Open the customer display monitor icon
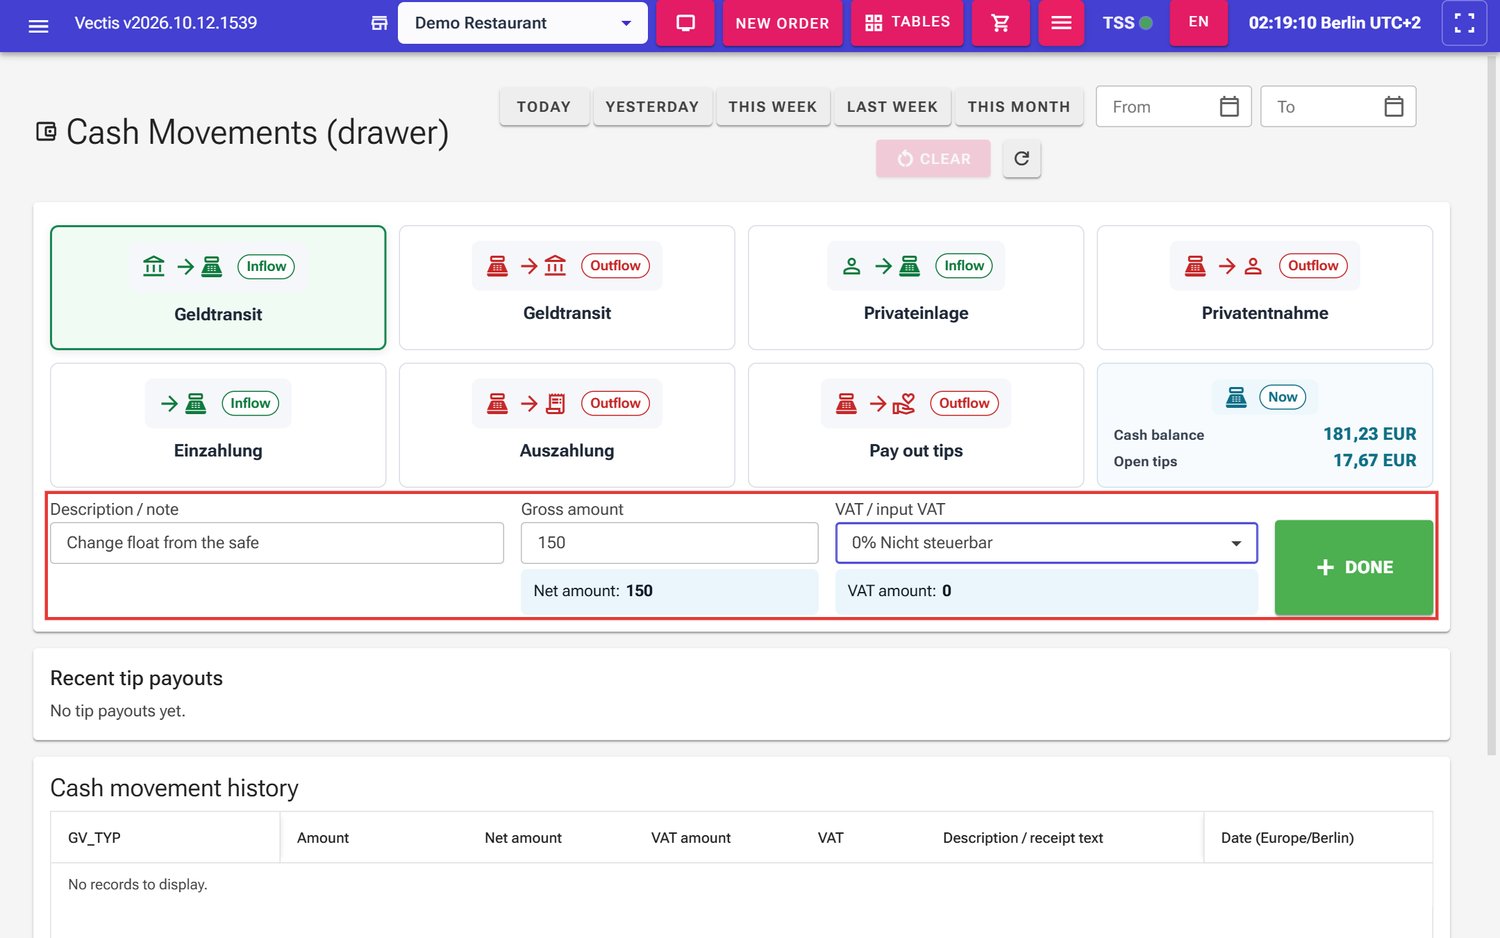Screen dimensions: 1500x938 click(685, 23)
